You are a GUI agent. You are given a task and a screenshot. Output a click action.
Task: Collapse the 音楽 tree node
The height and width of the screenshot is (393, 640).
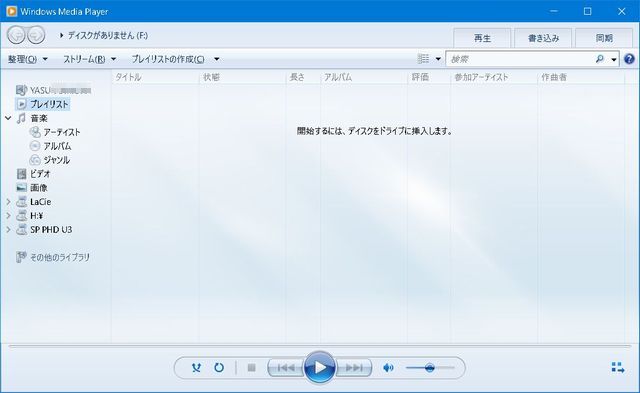[8, 118]
